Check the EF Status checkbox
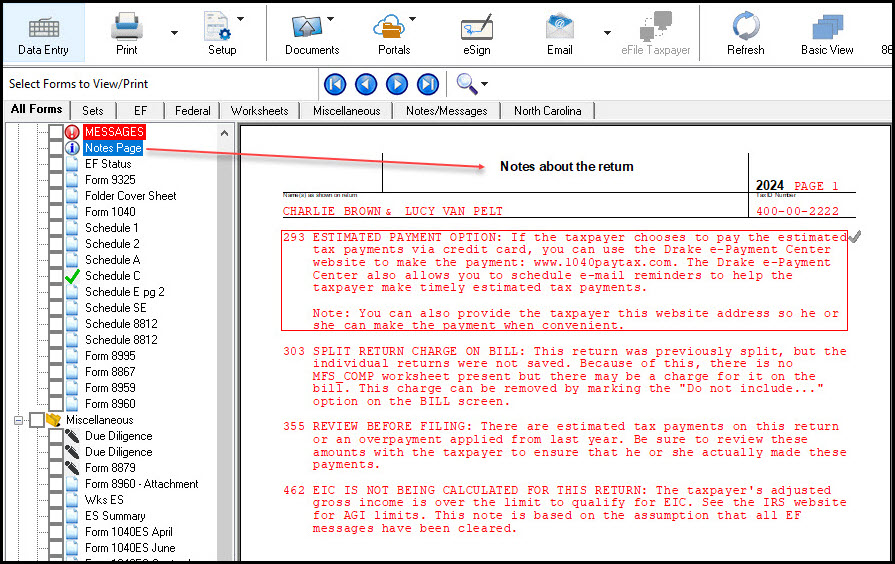895x564 pixels. click(55, 164)
